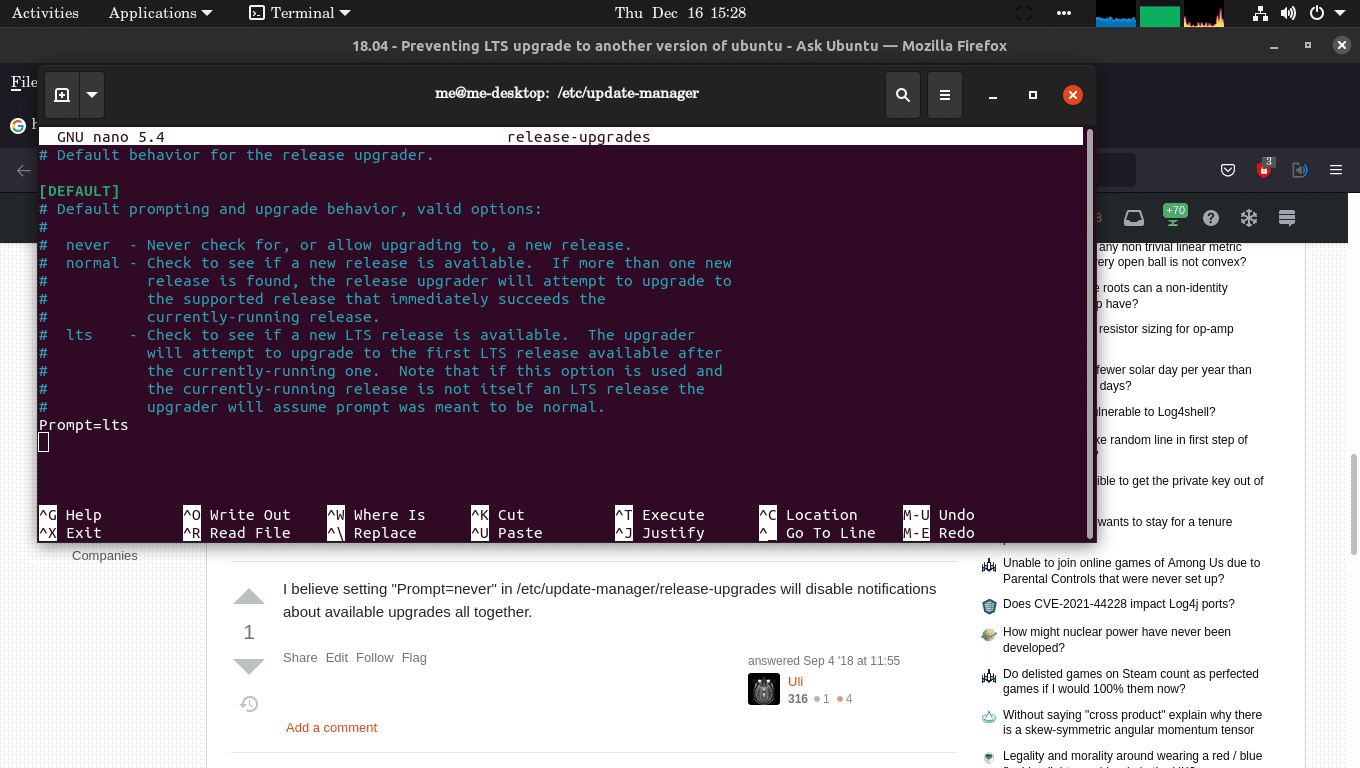Click the Prompt=lts line in nano
This screenshot has width=1360, height=768.
(84, 425)
